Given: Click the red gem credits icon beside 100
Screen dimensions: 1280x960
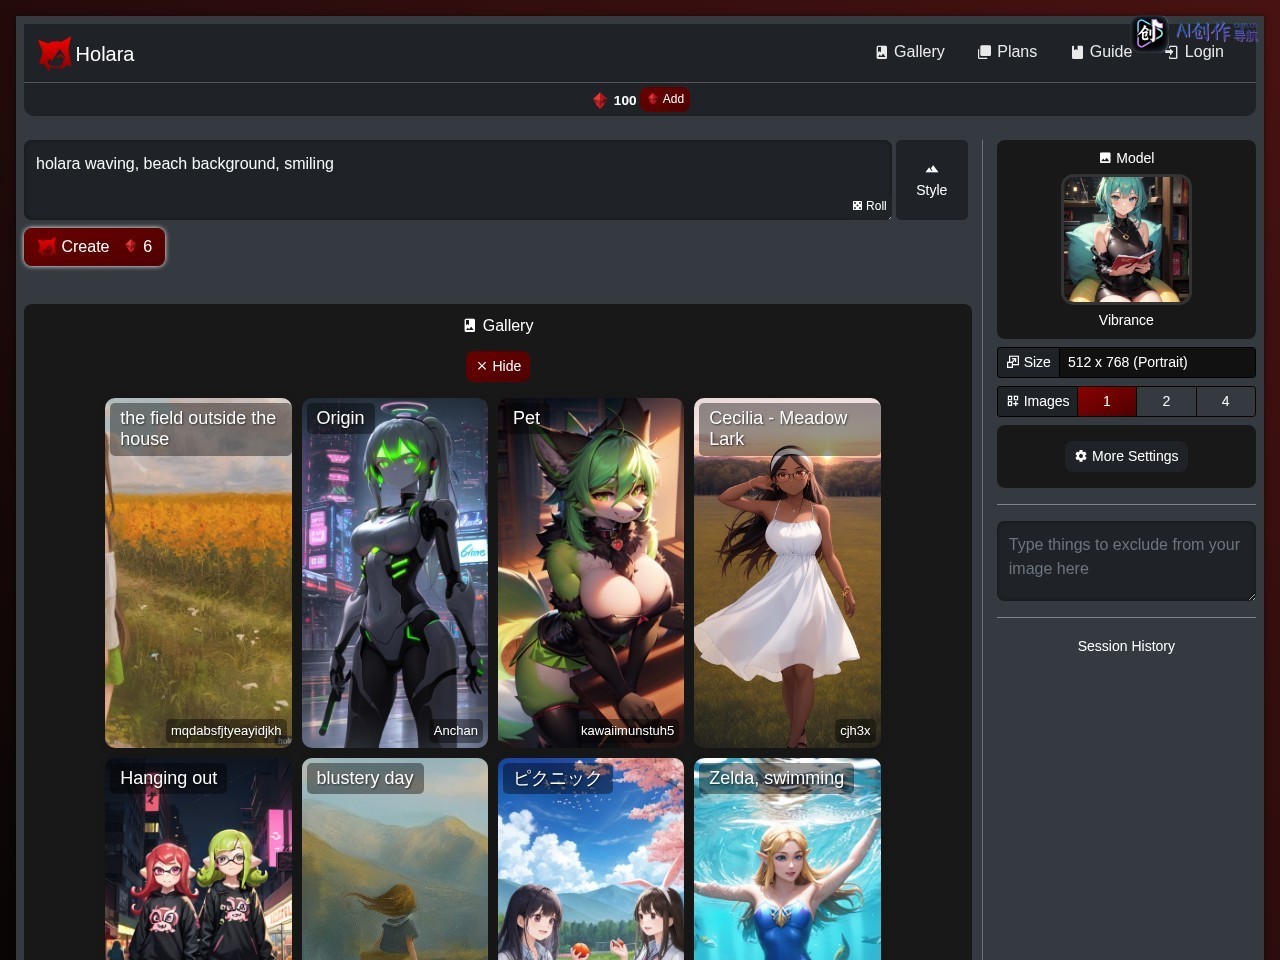Looking at the screenshot, I should tap(600, 100).
